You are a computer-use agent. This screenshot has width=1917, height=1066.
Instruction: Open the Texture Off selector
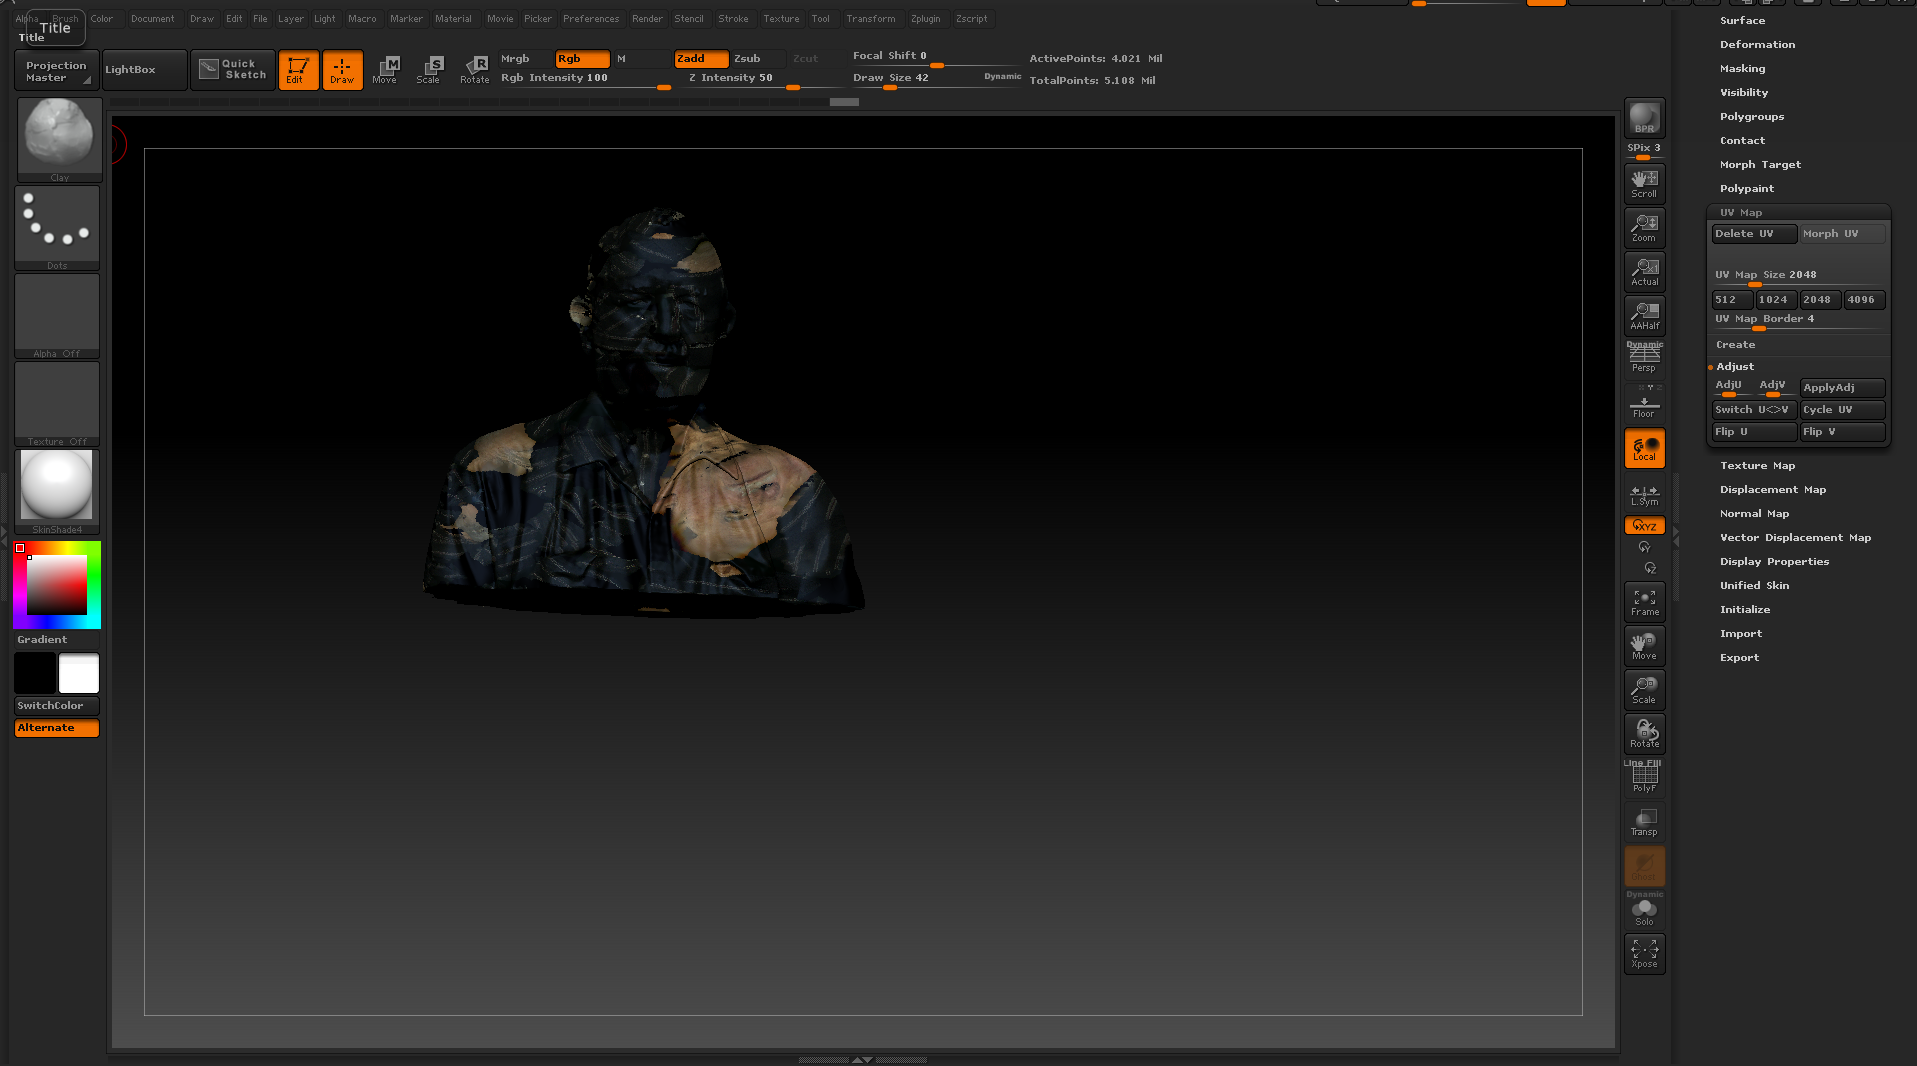(x=57, y=404)
